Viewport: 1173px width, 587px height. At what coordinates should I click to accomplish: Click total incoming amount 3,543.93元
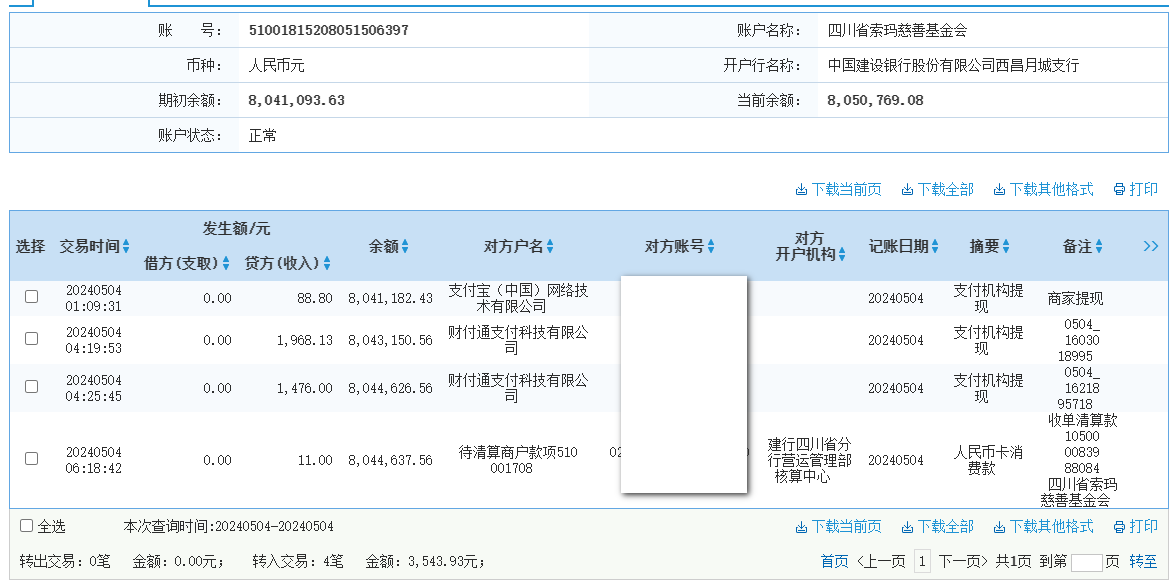click(446, 562)
